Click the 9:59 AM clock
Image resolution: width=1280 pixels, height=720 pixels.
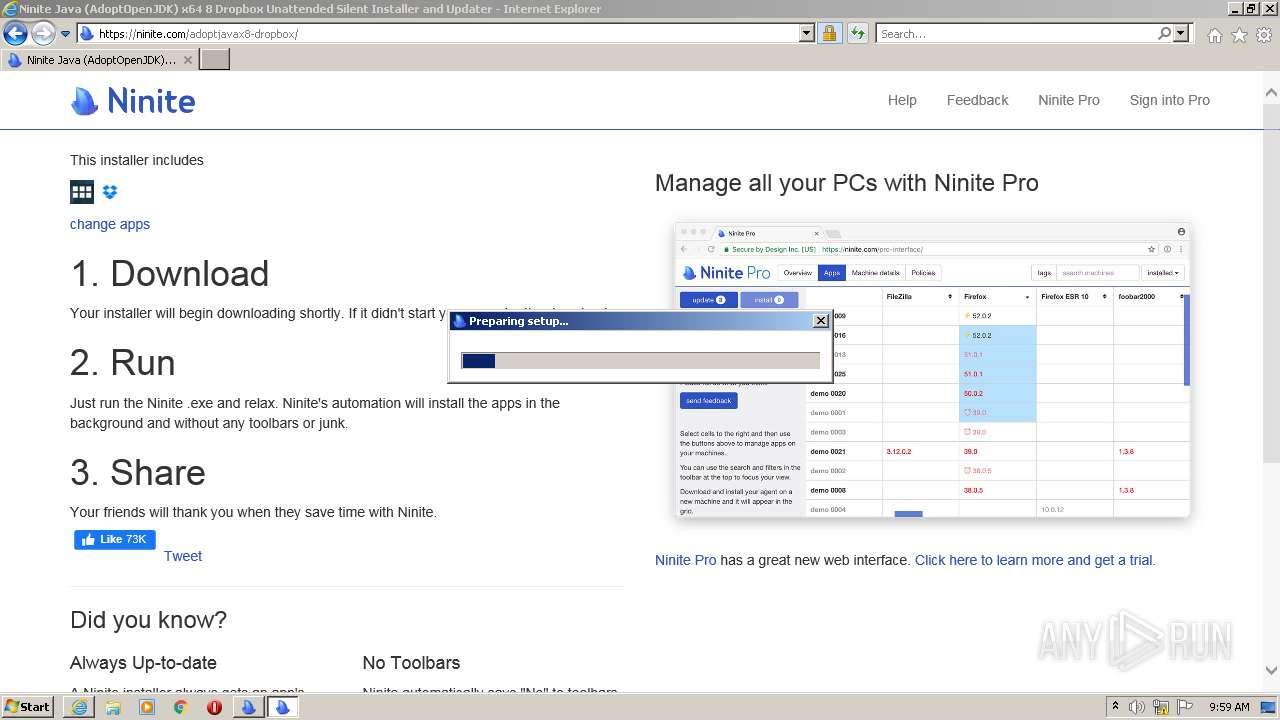(x=1229, y=707)
